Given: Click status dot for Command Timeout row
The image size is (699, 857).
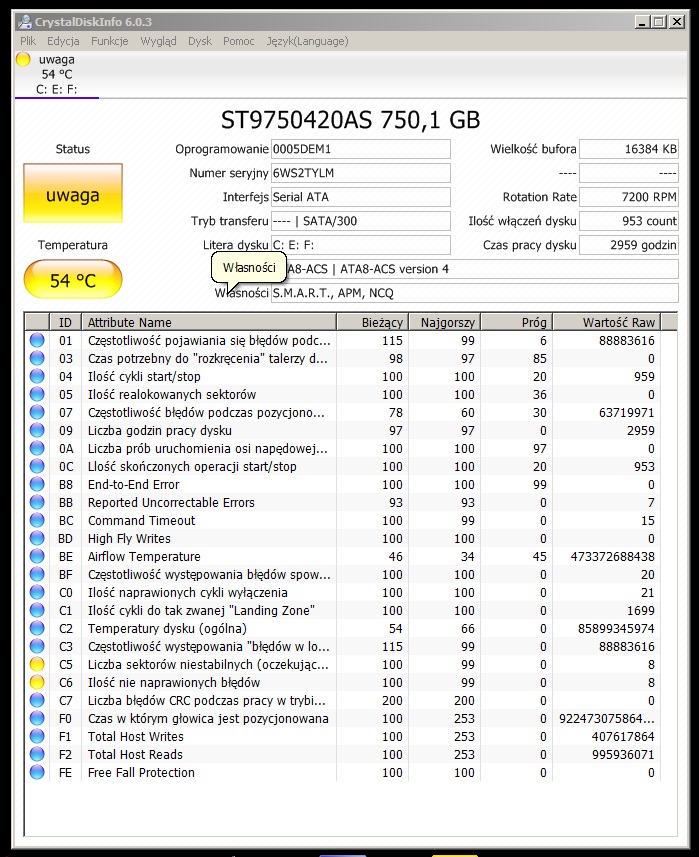Looking at the screenshot, I should (37, 521).
